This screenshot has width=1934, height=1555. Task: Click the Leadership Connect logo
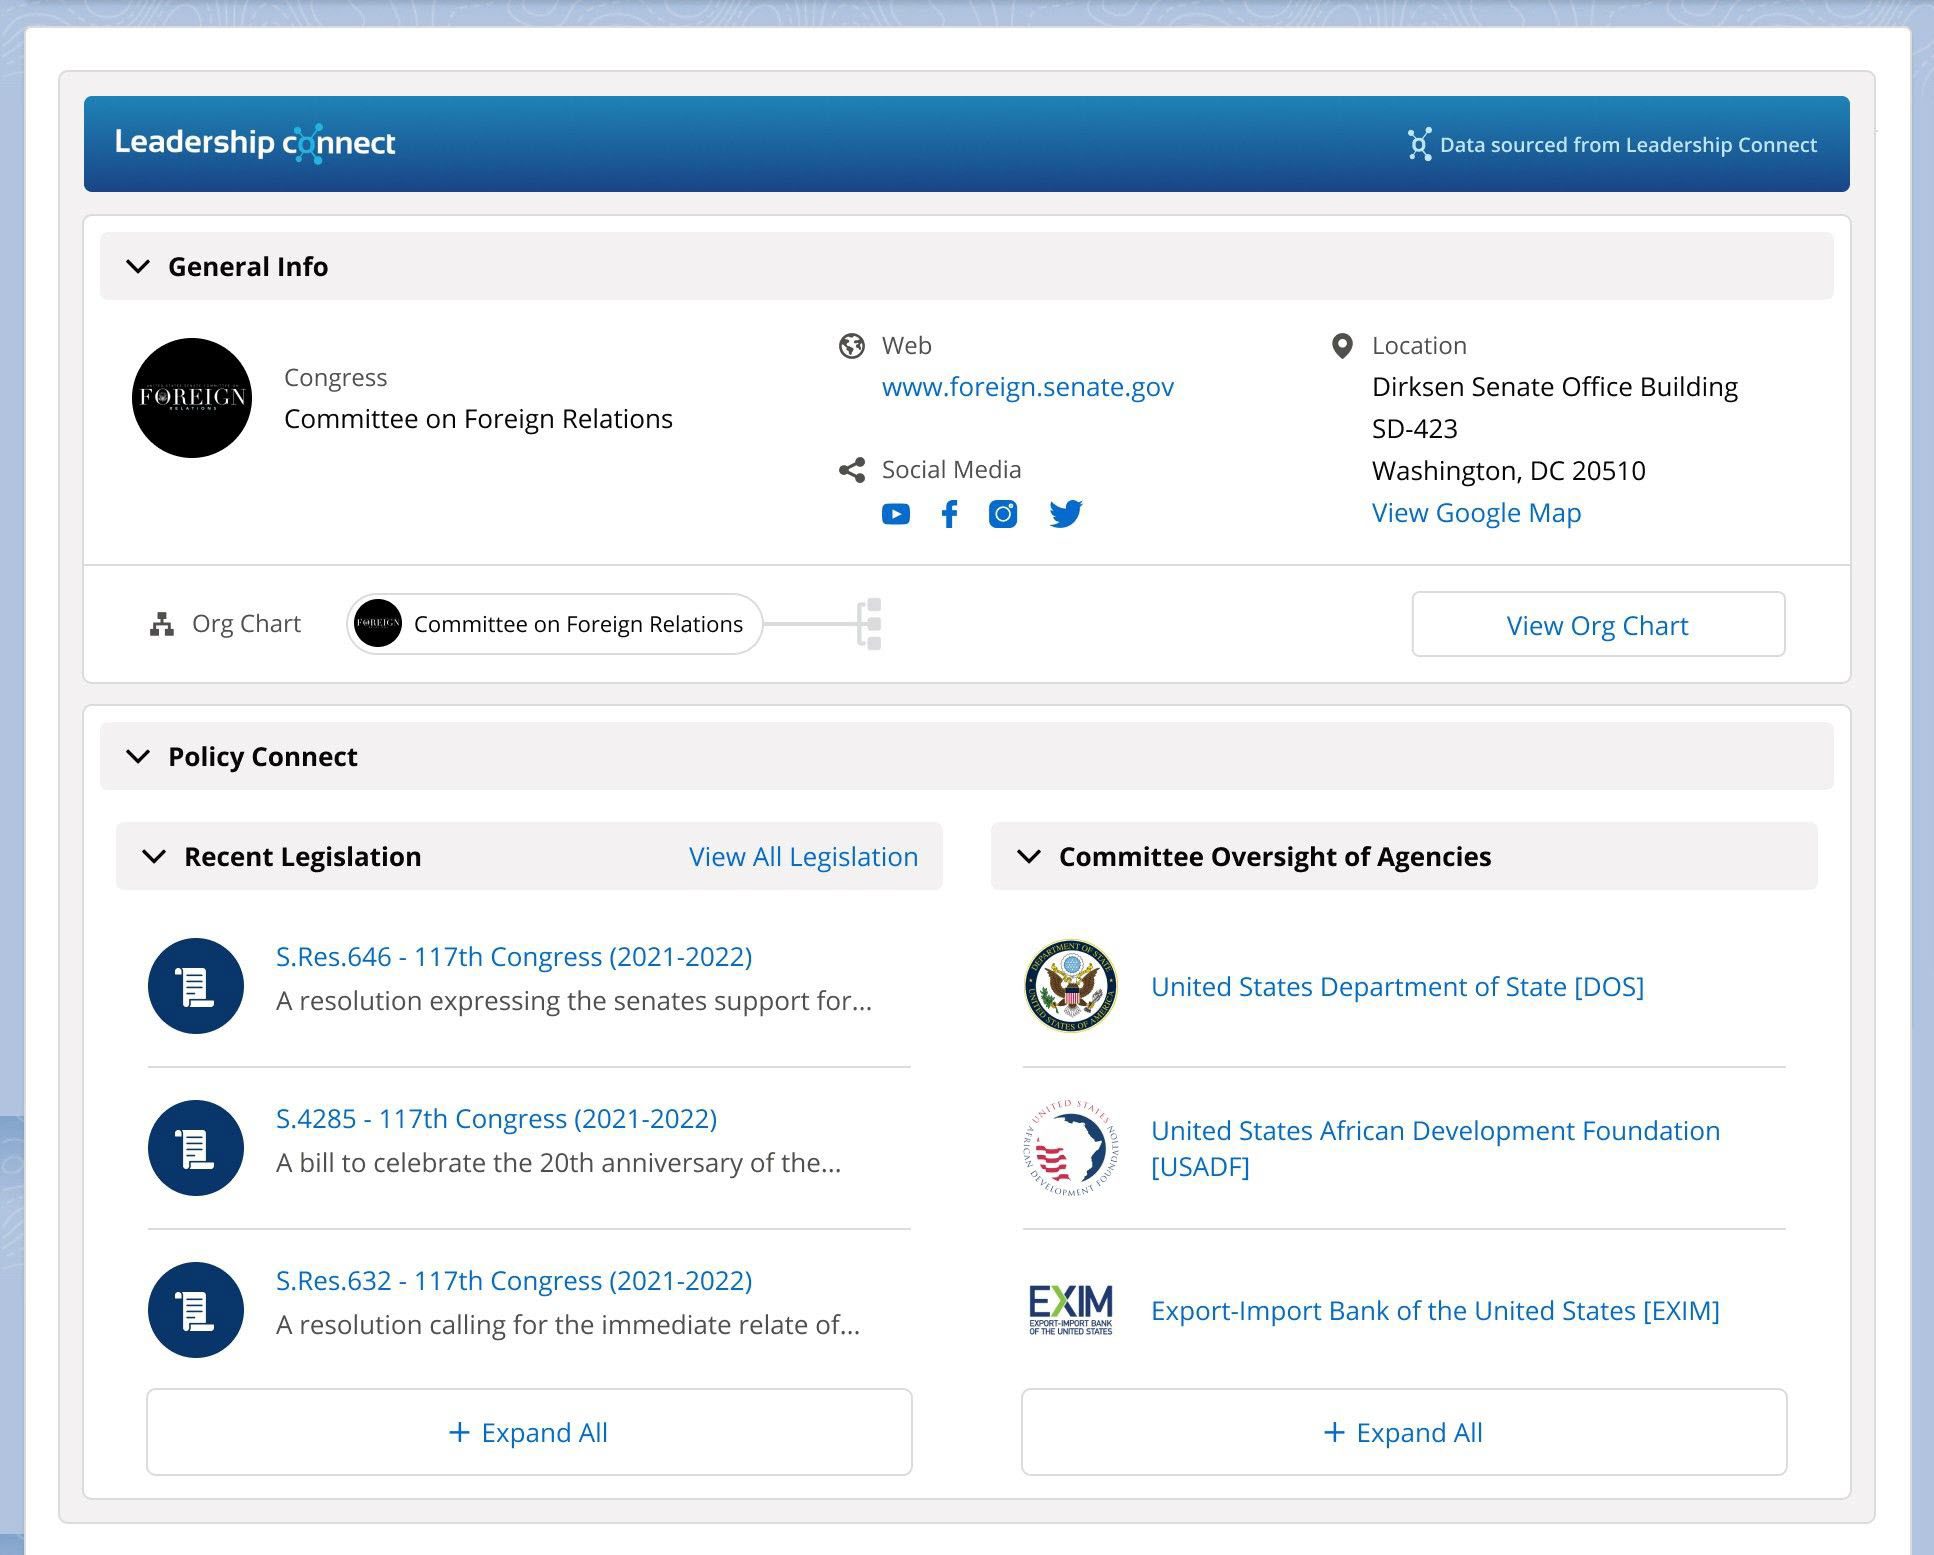255,143
